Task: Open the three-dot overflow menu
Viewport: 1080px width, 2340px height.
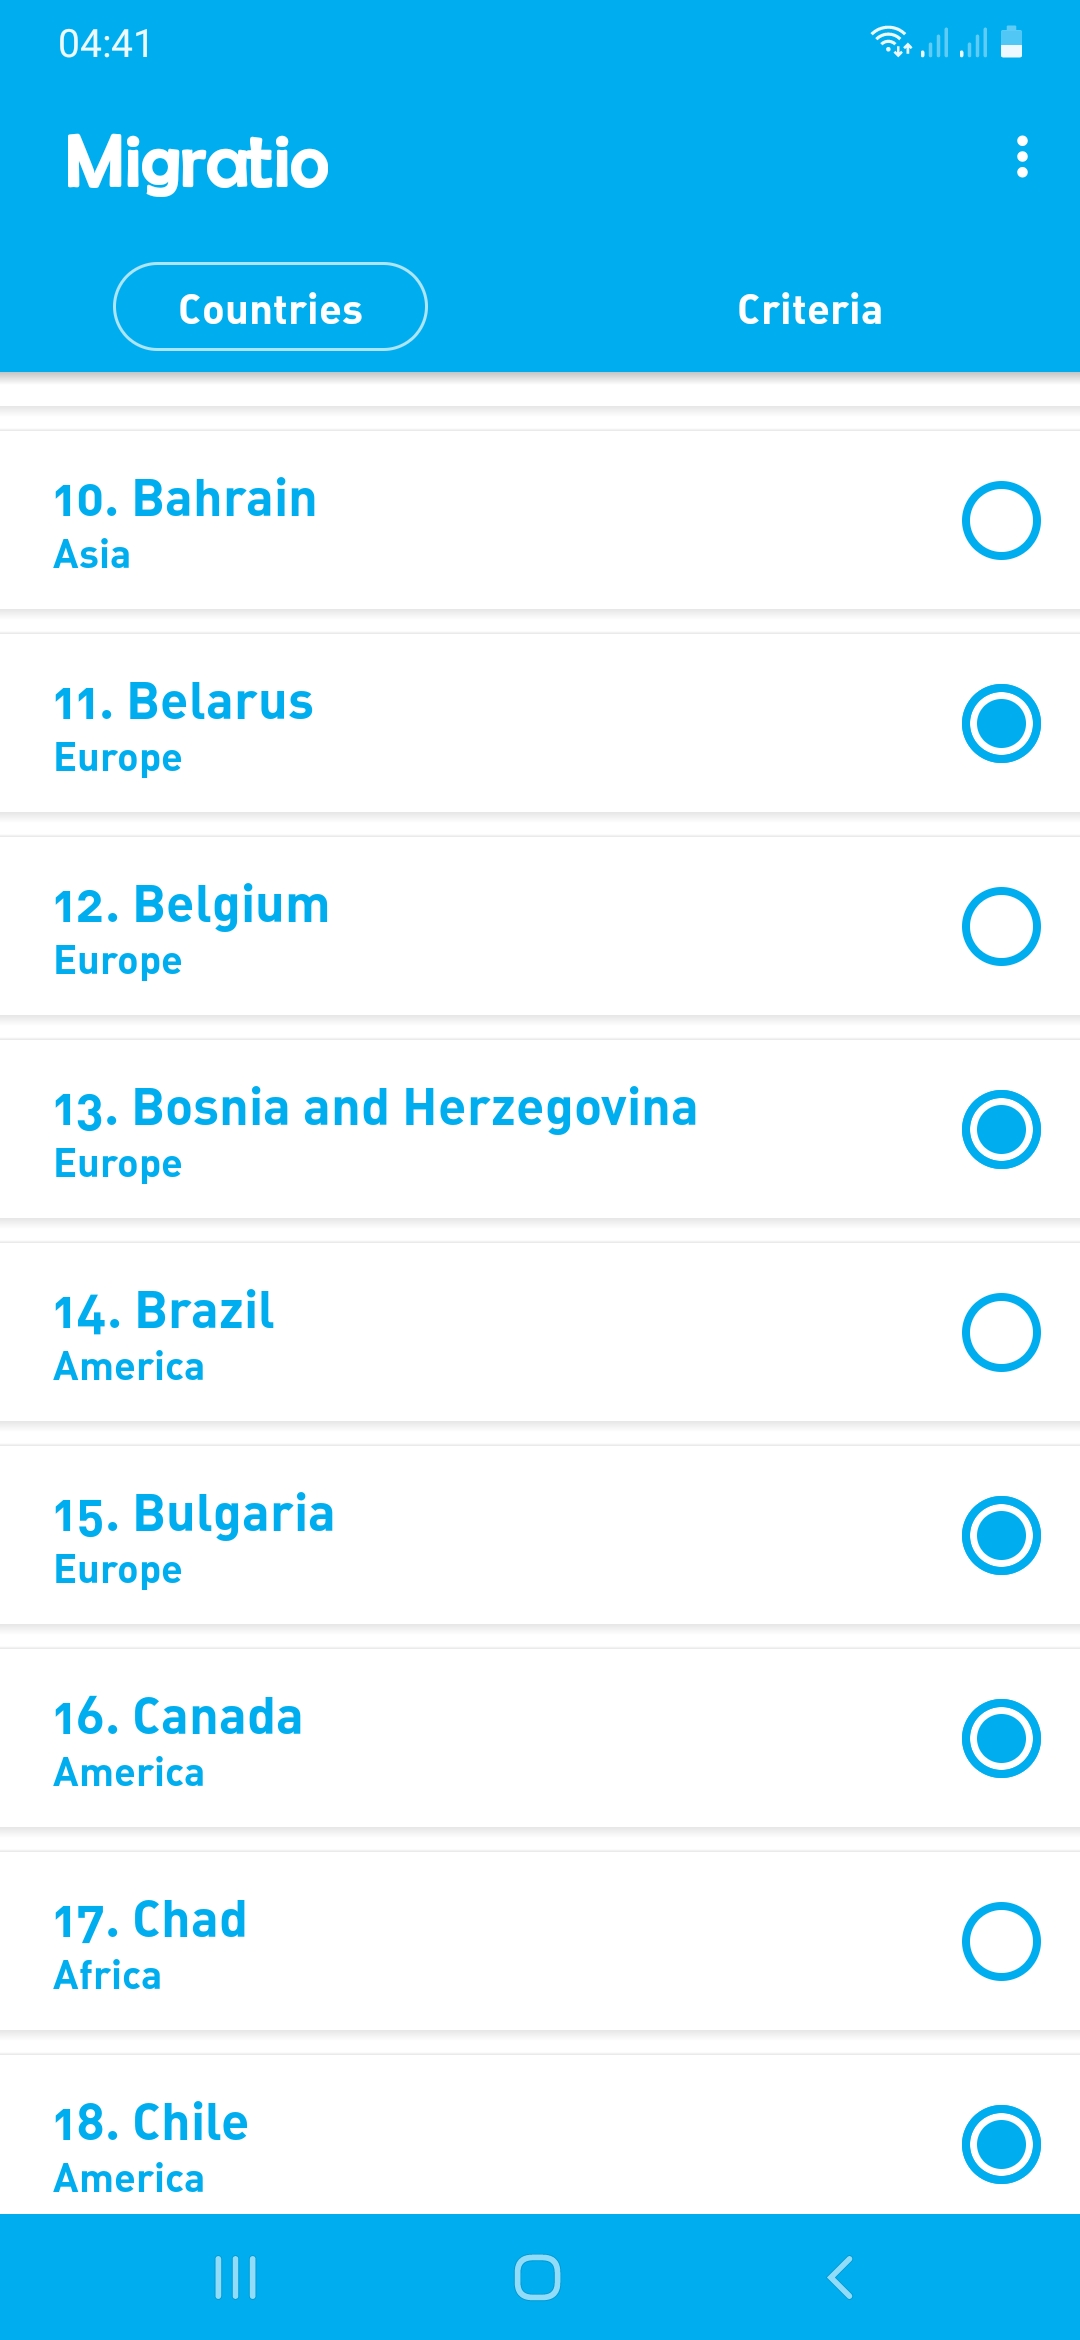Action: tap(1021, 157)
